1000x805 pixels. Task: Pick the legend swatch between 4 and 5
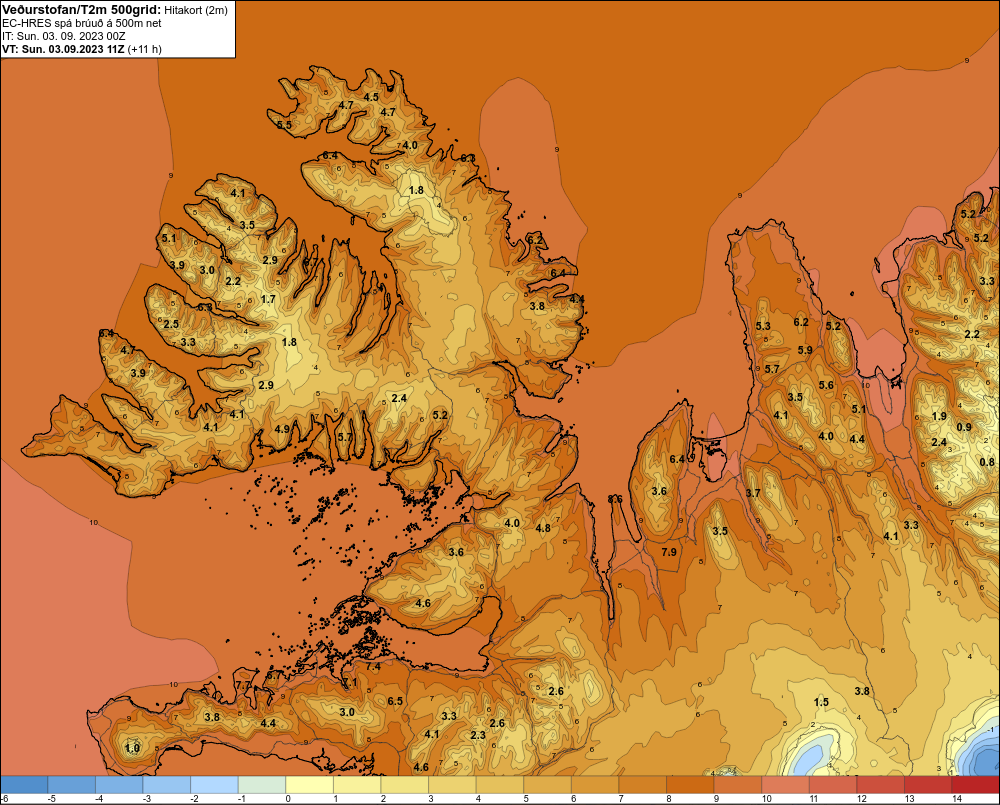(x=499, y=784)
